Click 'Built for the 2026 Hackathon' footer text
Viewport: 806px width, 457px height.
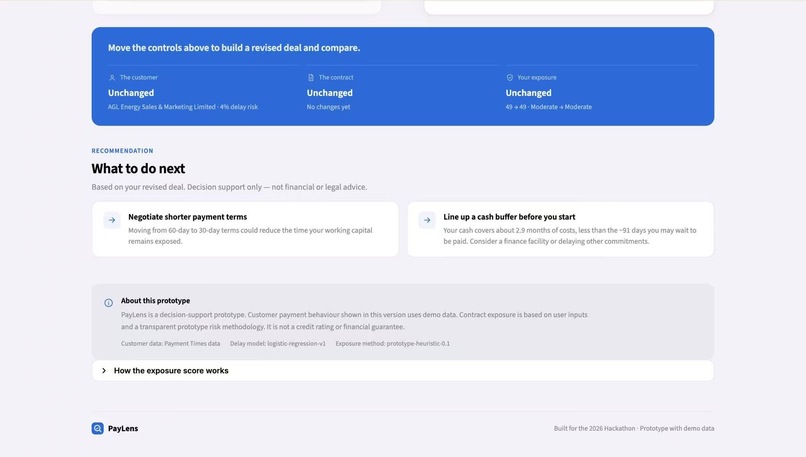[634, 428]
